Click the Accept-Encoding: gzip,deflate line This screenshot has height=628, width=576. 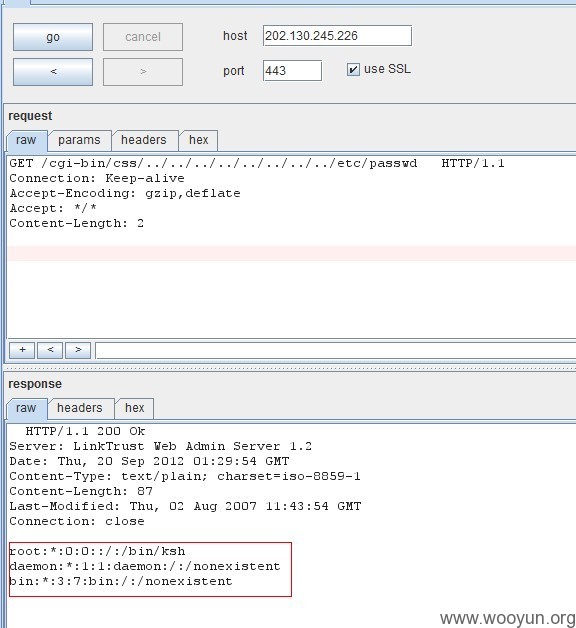tap(125, 193)
